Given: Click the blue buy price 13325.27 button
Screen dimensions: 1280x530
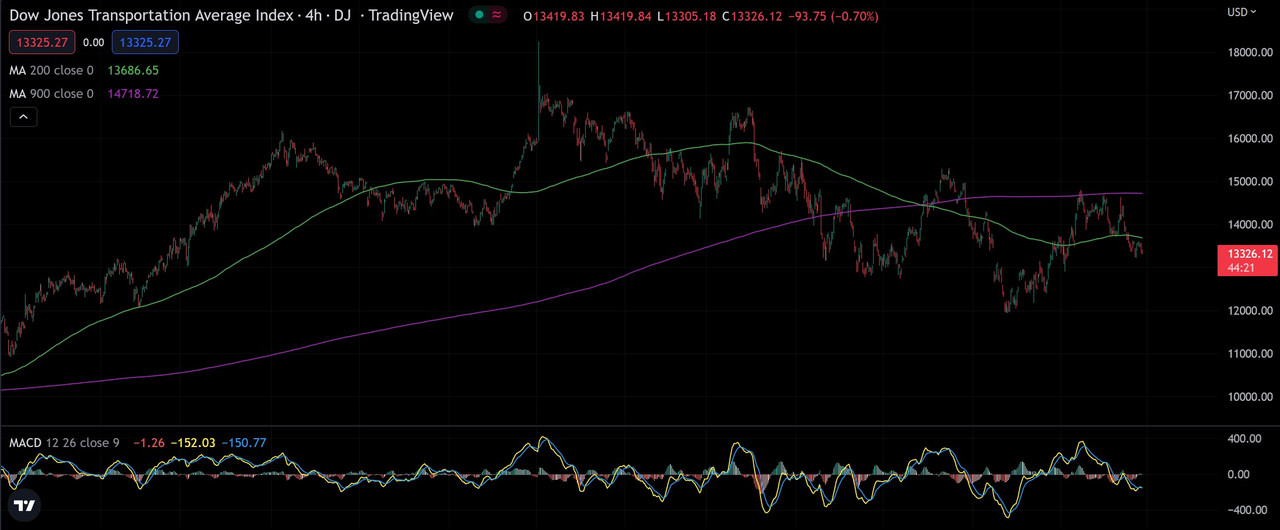Looking at the screenshot, I should coord(146,43).
